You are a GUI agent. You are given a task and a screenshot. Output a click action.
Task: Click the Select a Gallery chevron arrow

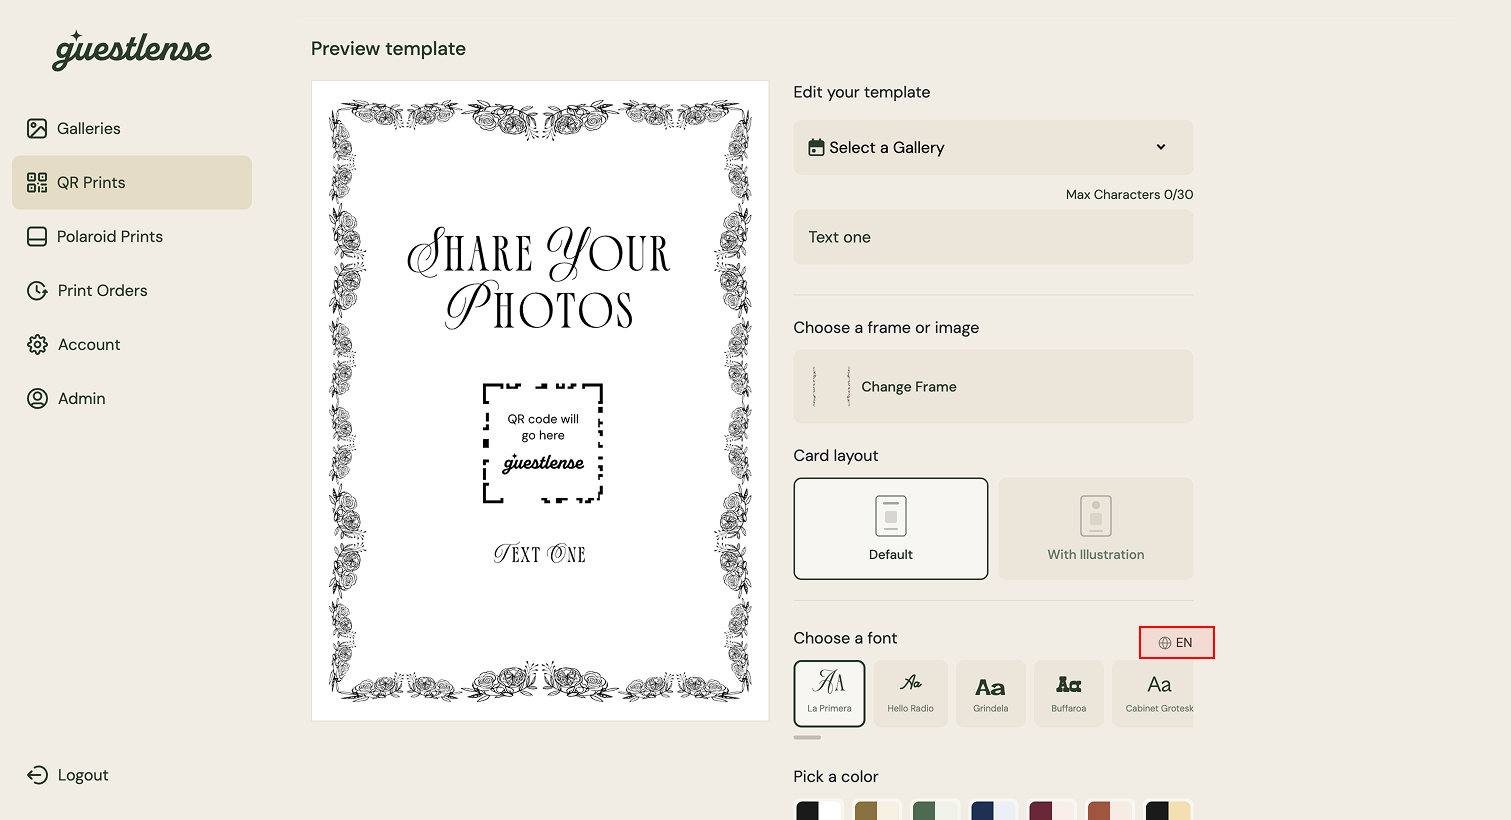[x=1161, y=147]
